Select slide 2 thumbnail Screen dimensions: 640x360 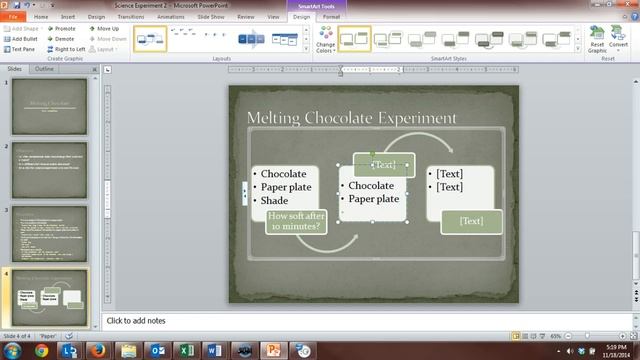click(x=49, y=170)
